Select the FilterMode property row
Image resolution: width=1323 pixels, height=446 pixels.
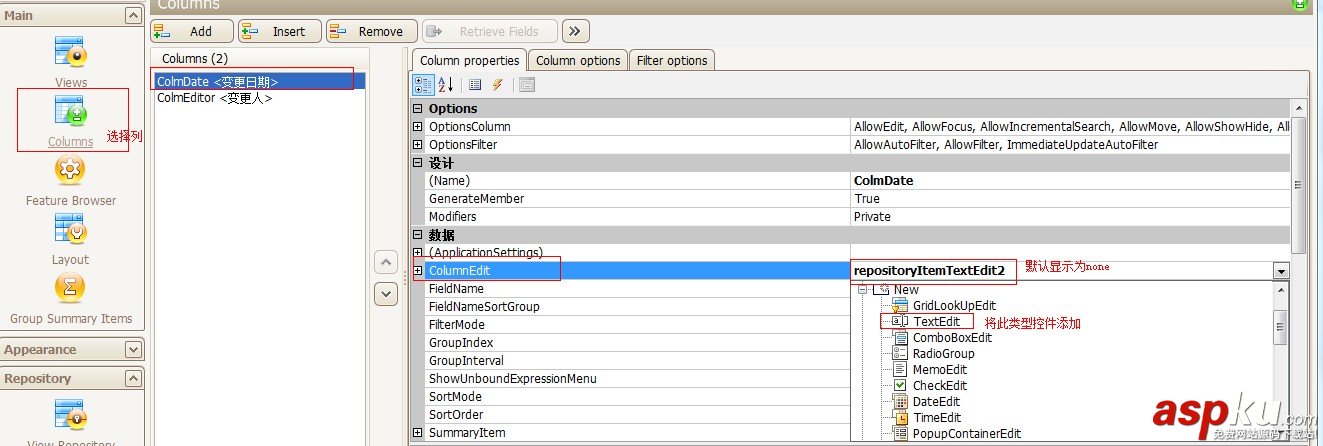coord(638,325)
